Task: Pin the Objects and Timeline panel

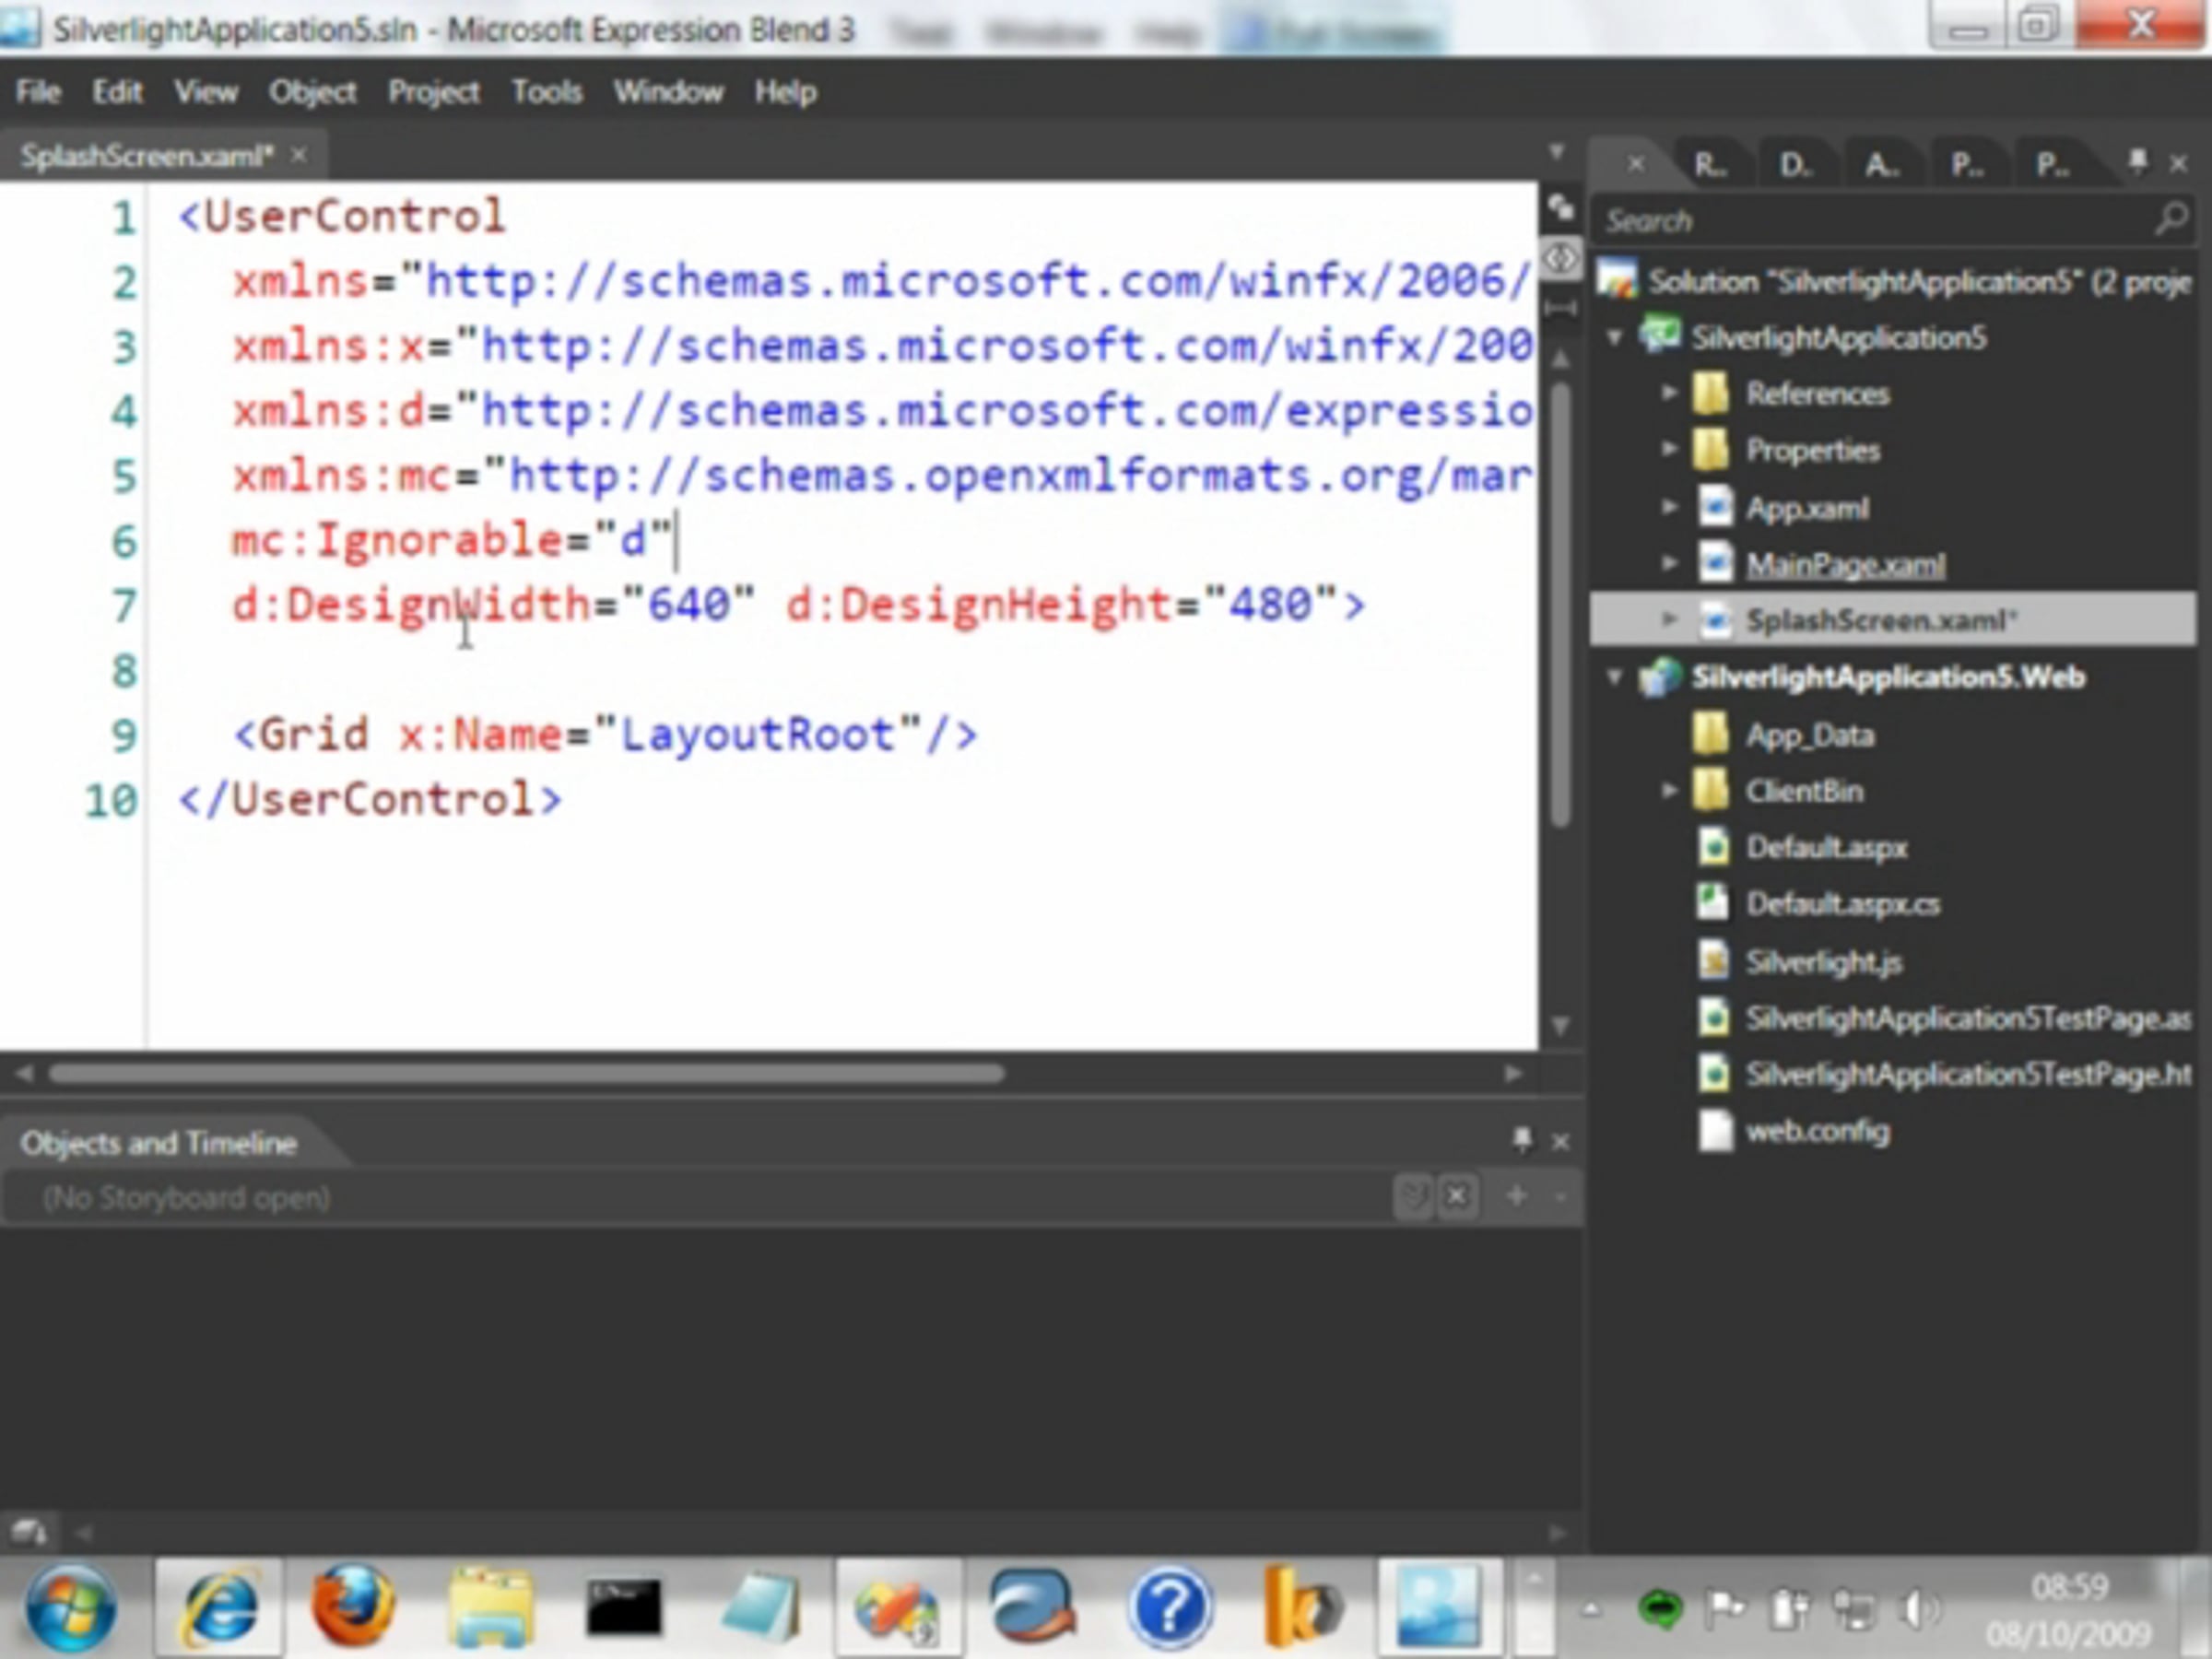Action: [x=1522, y=1139]
